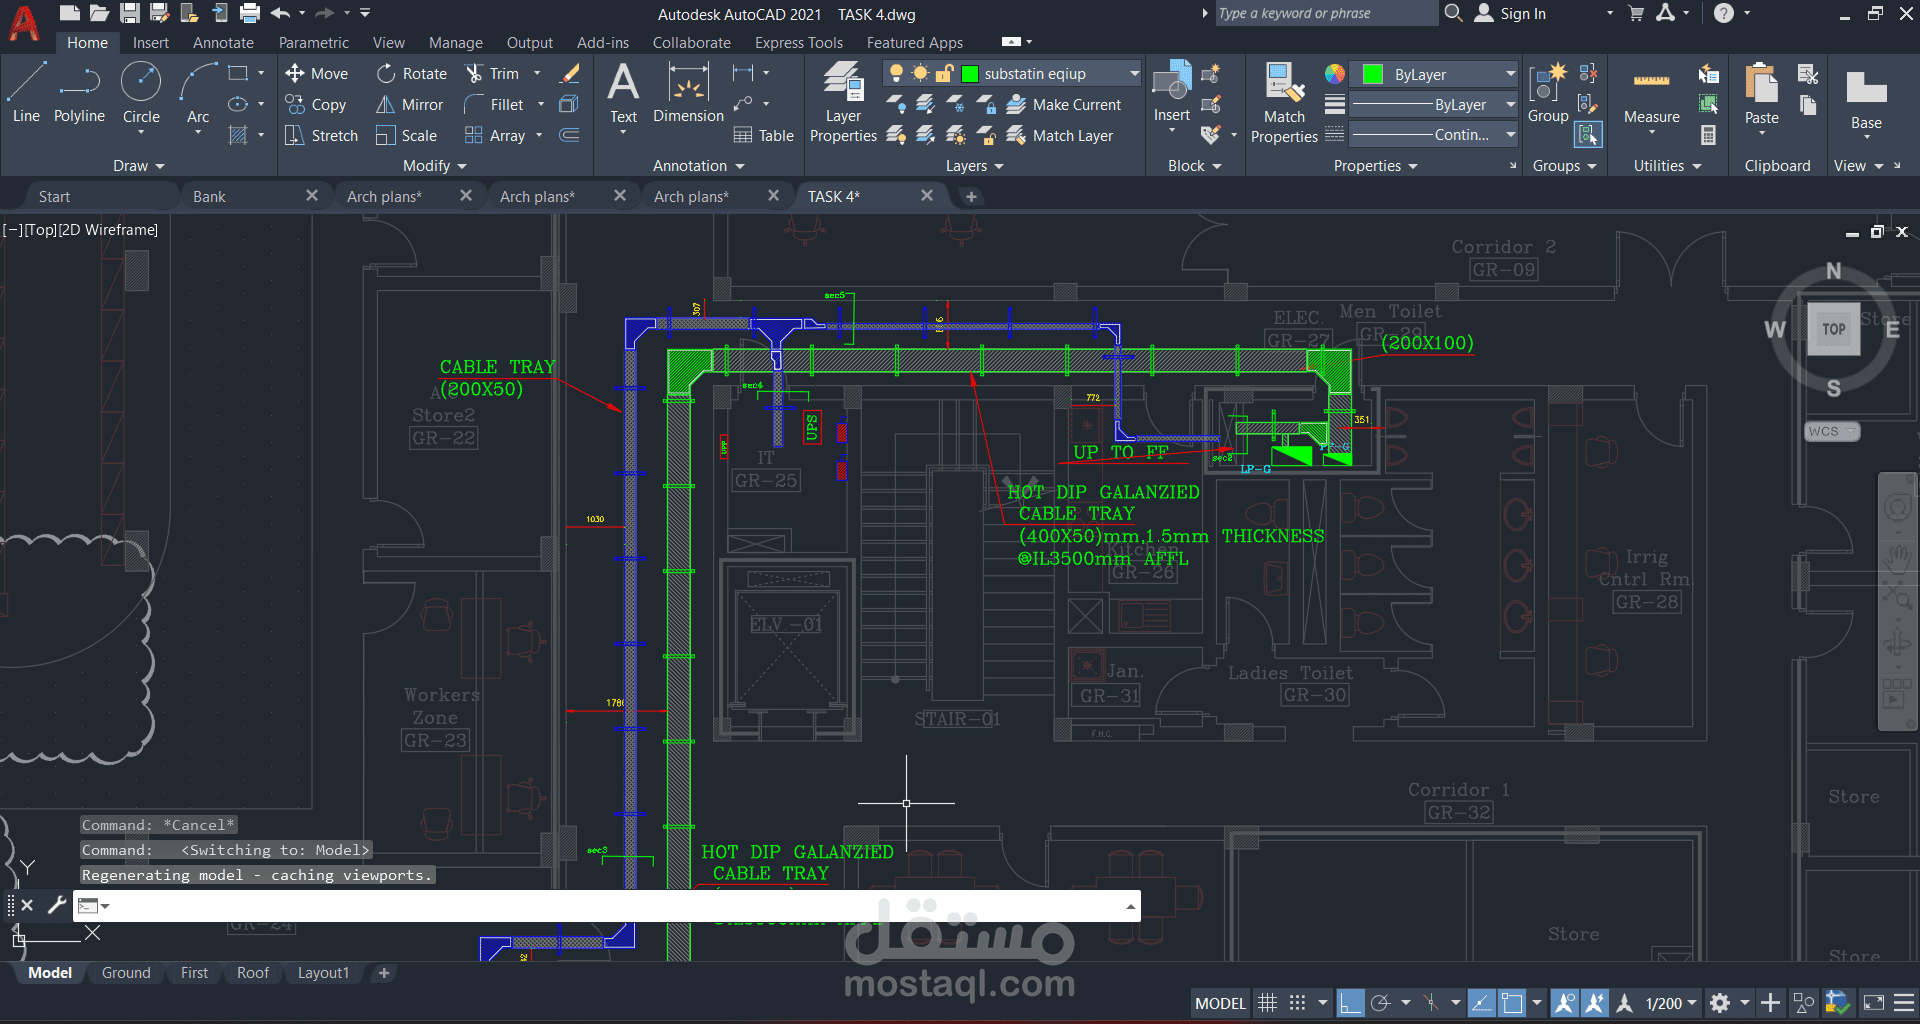Screen dimensions: 1920x1024
Task: Open the linetype Contin... dropdown
Action: (1510, 134)
